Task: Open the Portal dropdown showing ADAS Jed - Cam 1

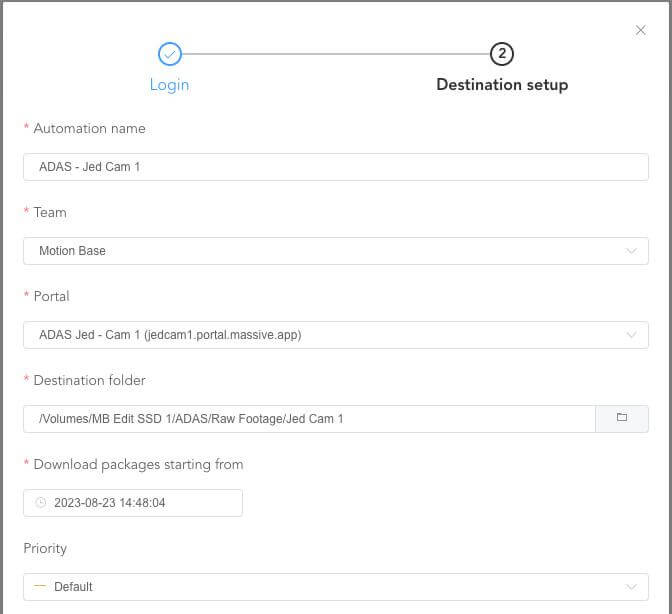Action: 336,335
